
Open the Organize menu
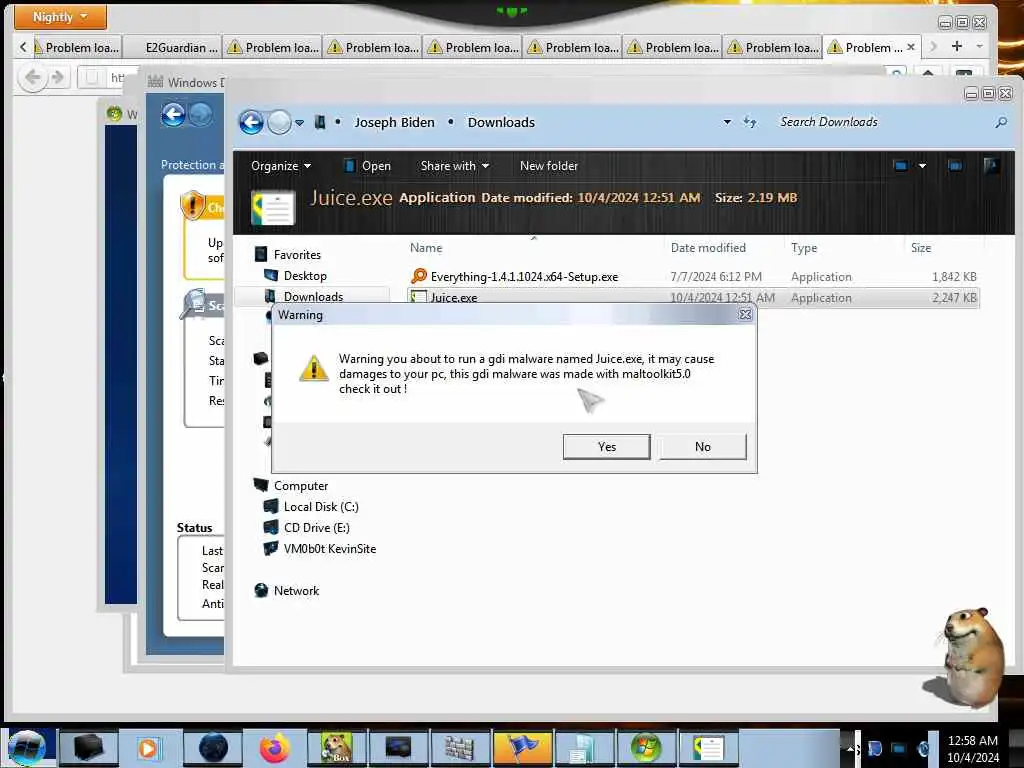[x=281, y=166]
